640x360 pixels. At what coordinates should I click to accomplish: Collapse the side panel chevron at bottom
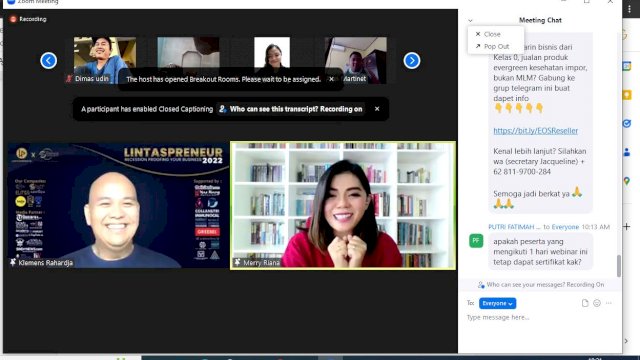click(x=627, y=341)
